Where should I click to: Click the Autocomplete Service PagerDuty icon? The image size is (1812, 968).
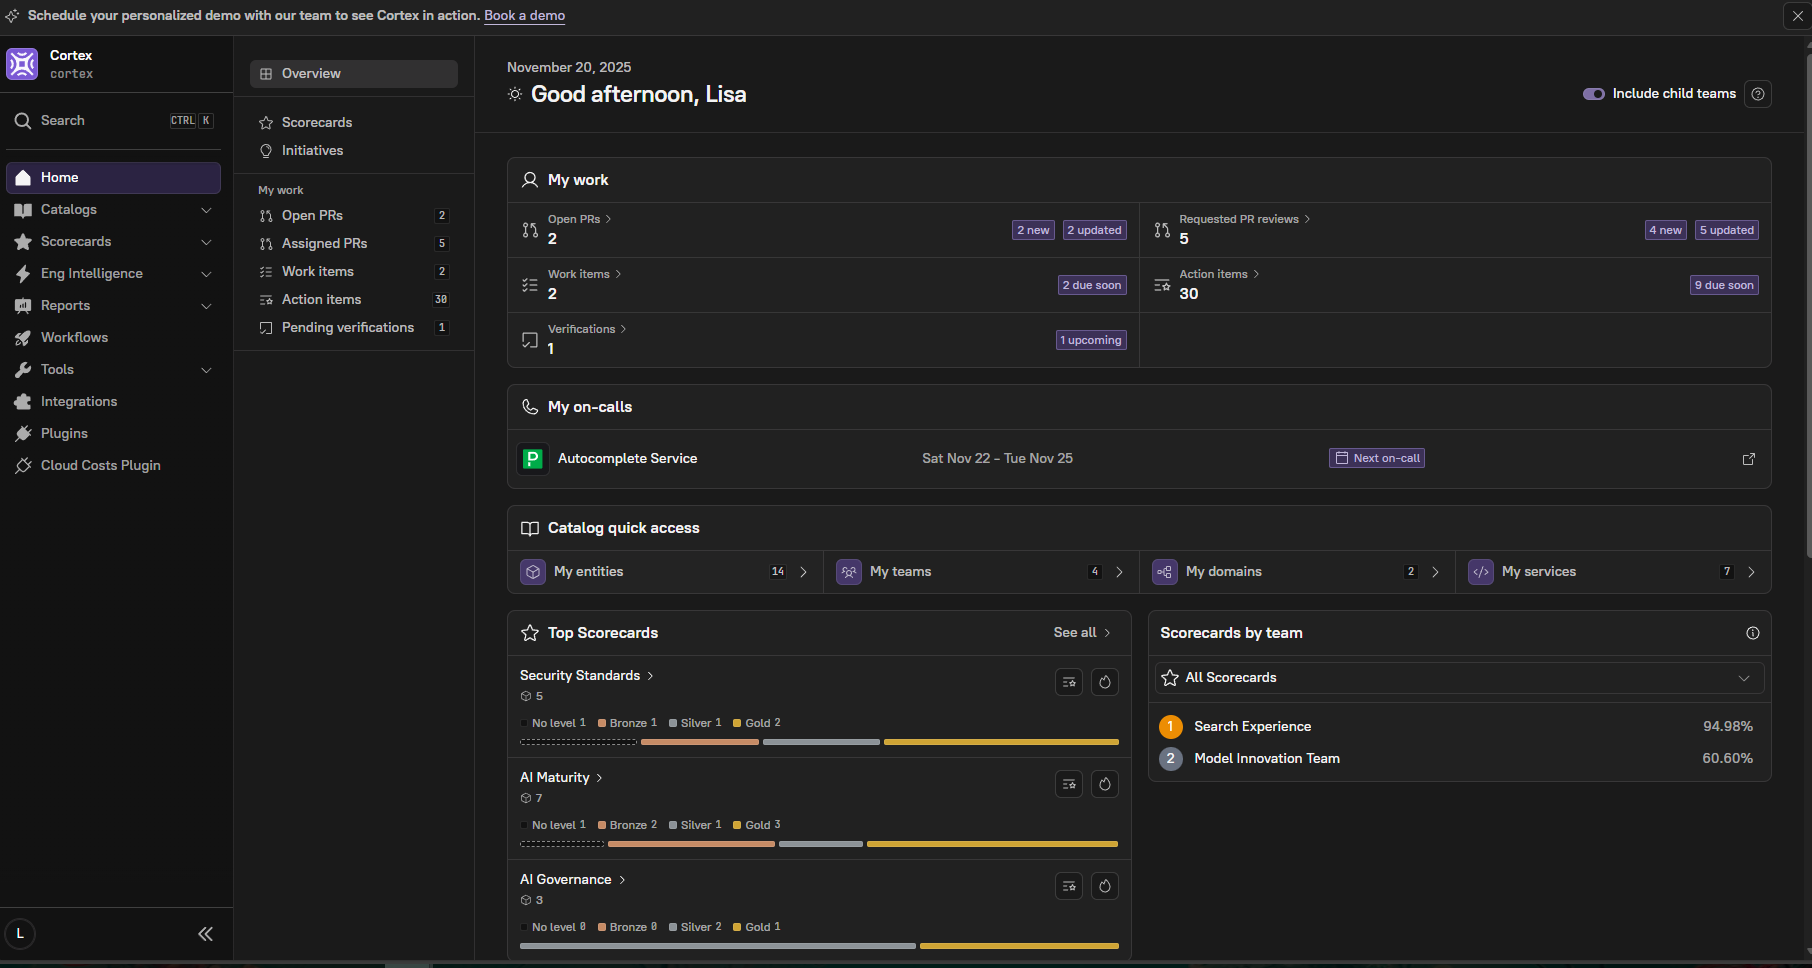(x=533, y=459)
